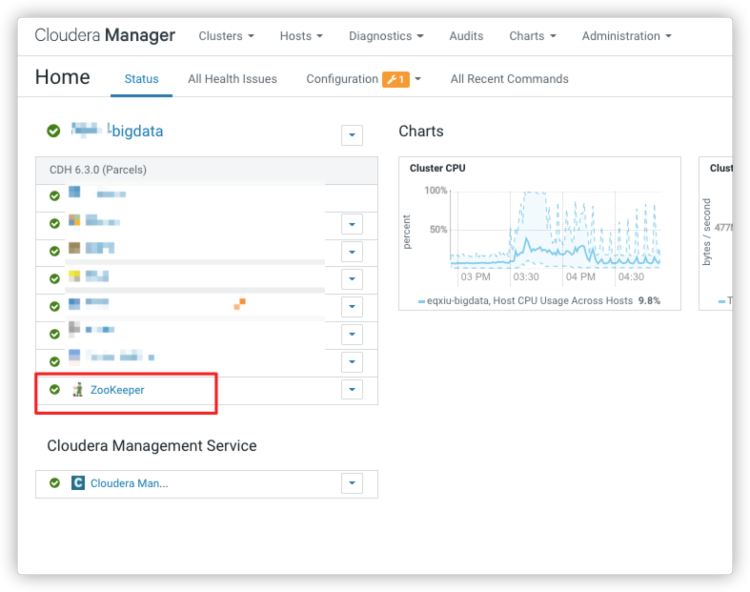Open the Administration menu
The width and height of the screenshot is (750, 592).
[626, 36]
